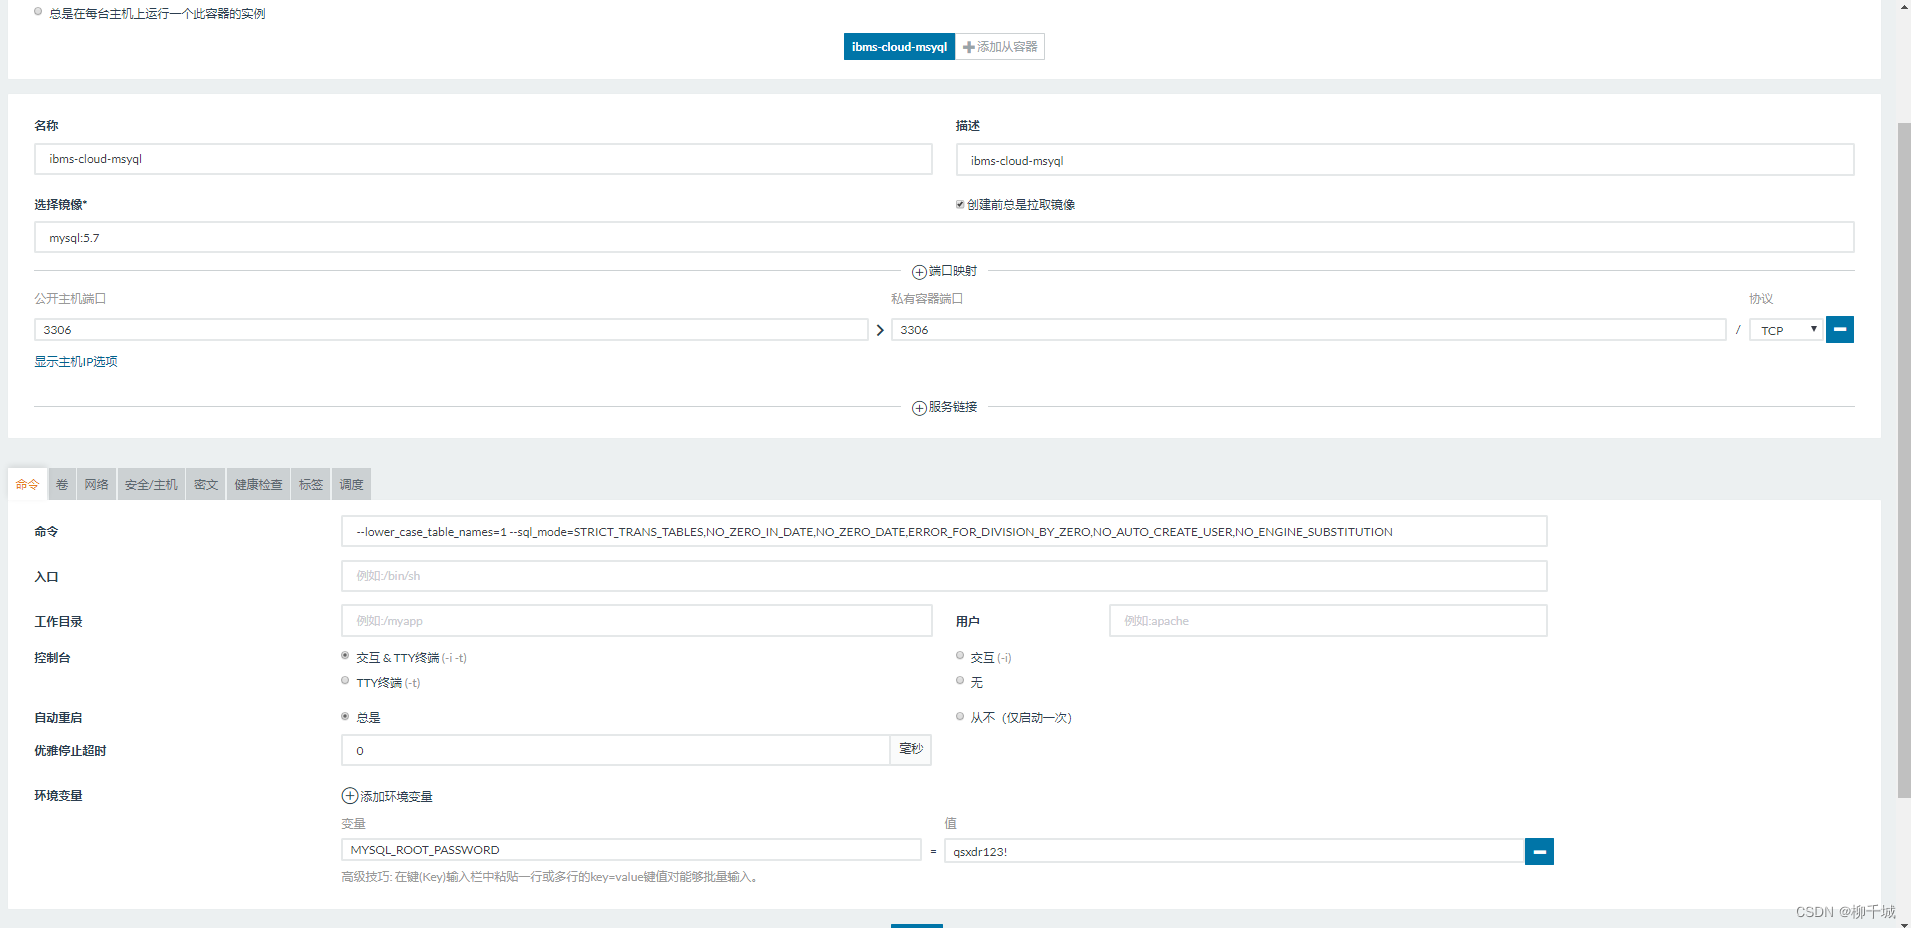Screen dimensions: 1911x928
Task: Select 无 console option
Action: pyautogui.click(x=960, y=681)
